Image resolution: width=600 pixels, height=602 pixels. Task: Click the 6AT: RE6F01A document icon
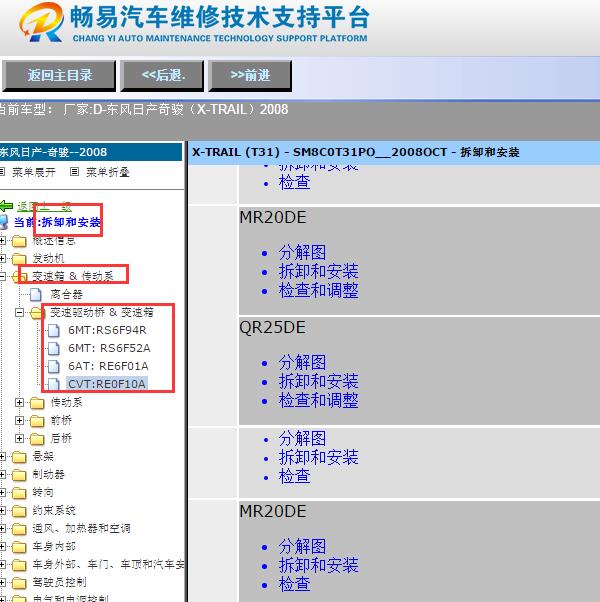pos(54,366)
